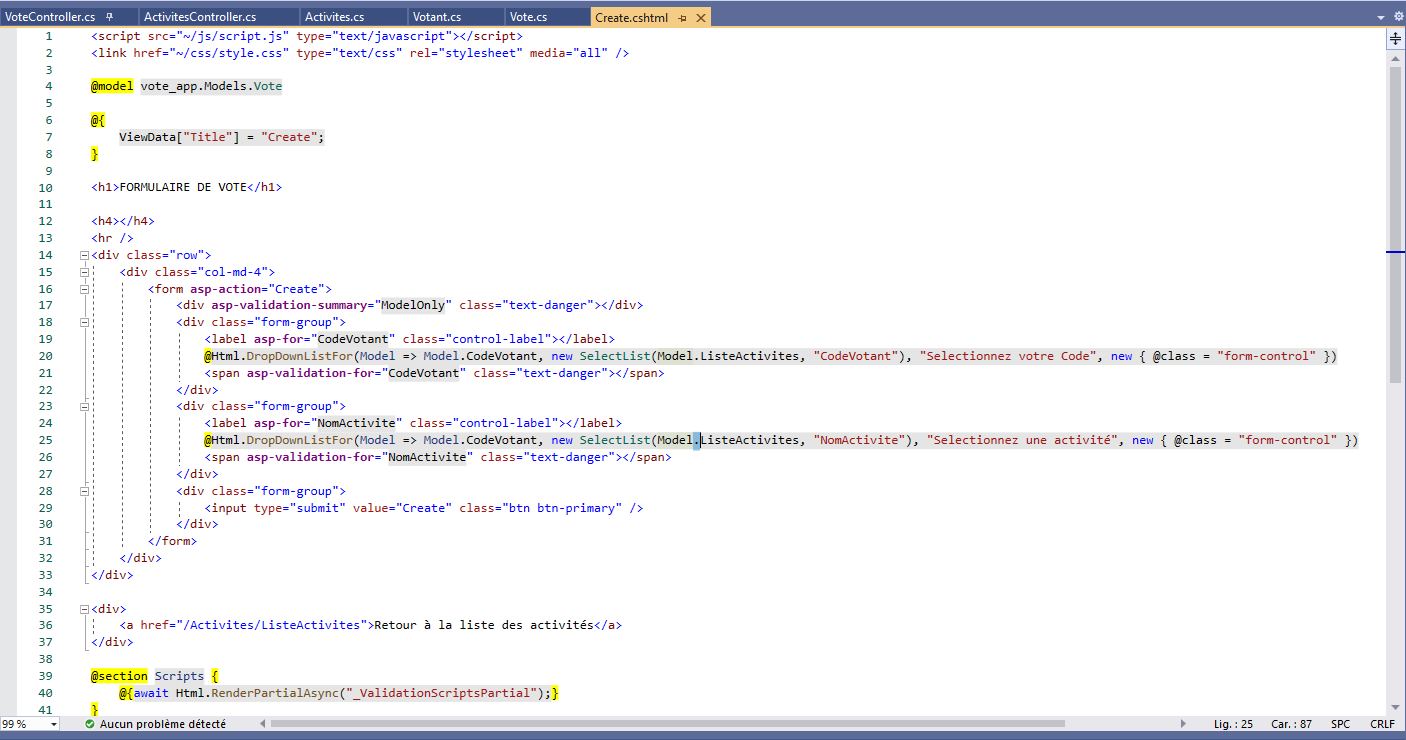Toggle pin on VoteController.cs tab
1406x740 pixels.
pyautogui.click(x=109, y=17)
